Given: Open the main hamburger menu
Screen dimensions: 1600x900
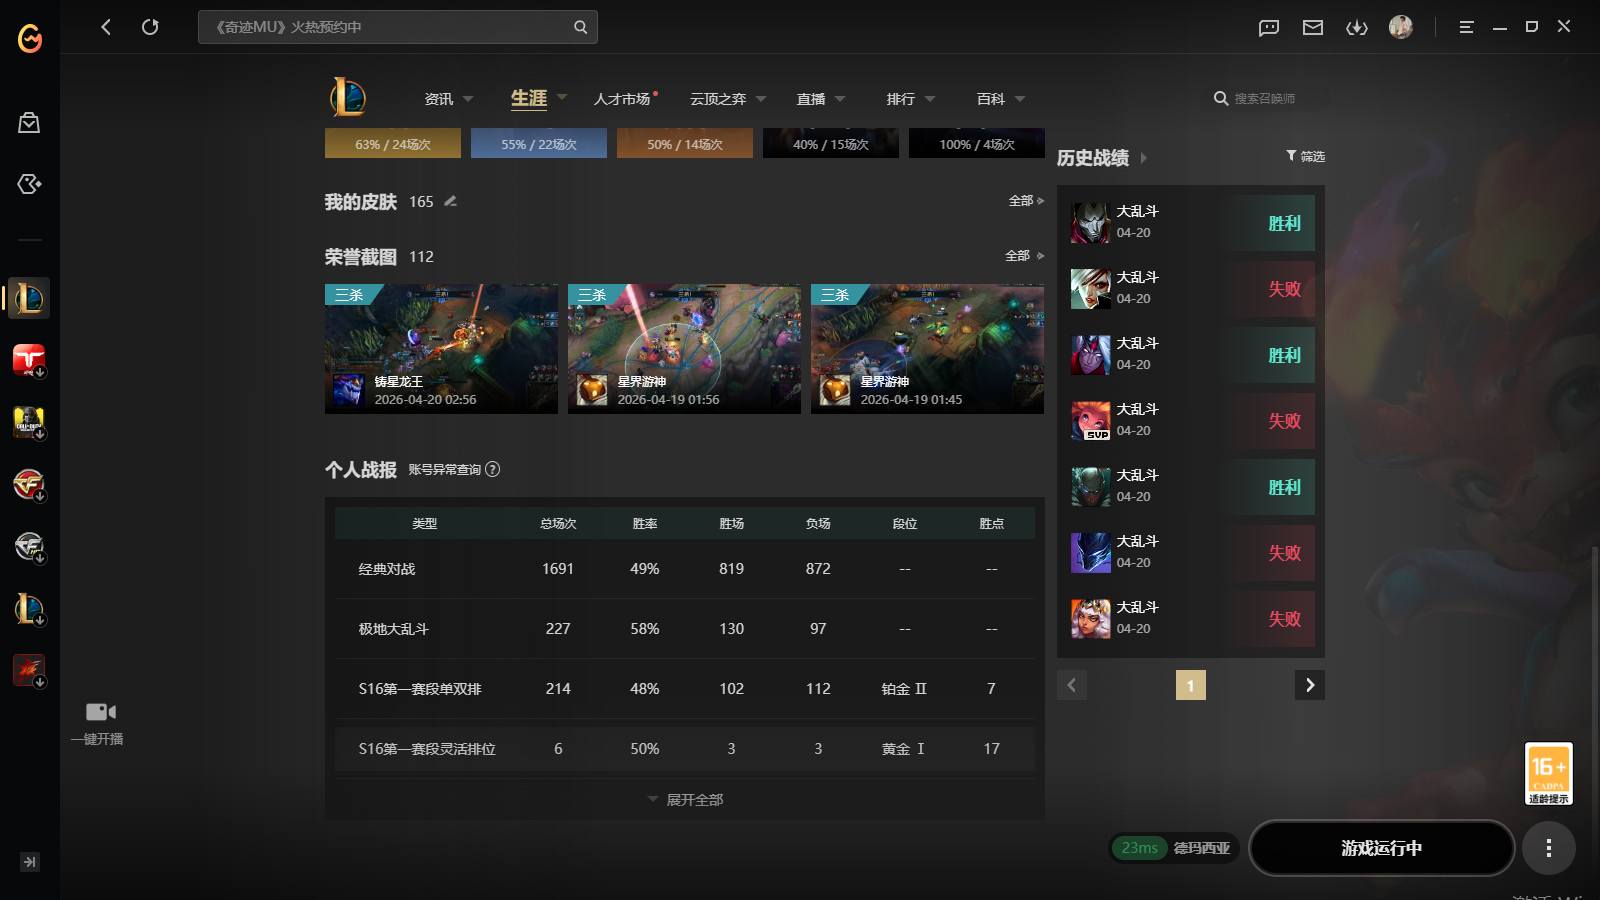Looking at the screenshot, I should pos(1466,28).
